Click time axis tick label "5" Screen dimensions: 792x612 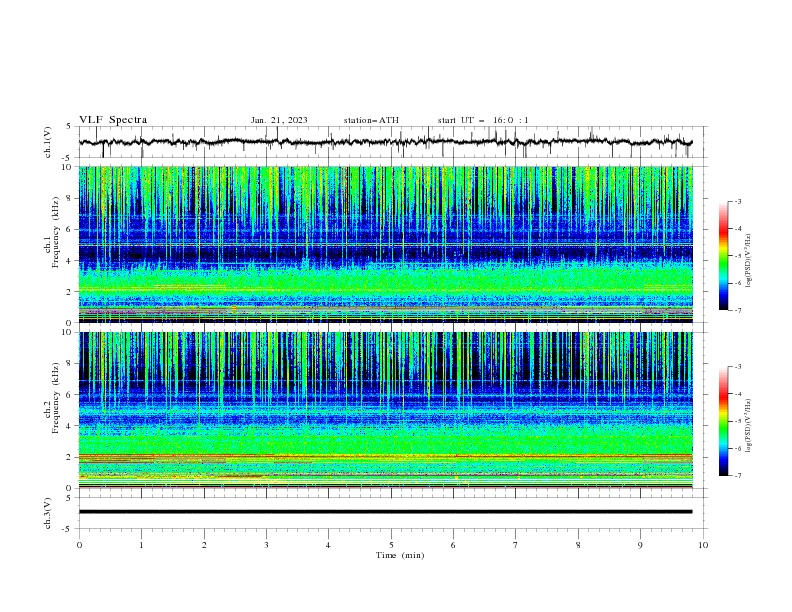click(x=391, y=545)
